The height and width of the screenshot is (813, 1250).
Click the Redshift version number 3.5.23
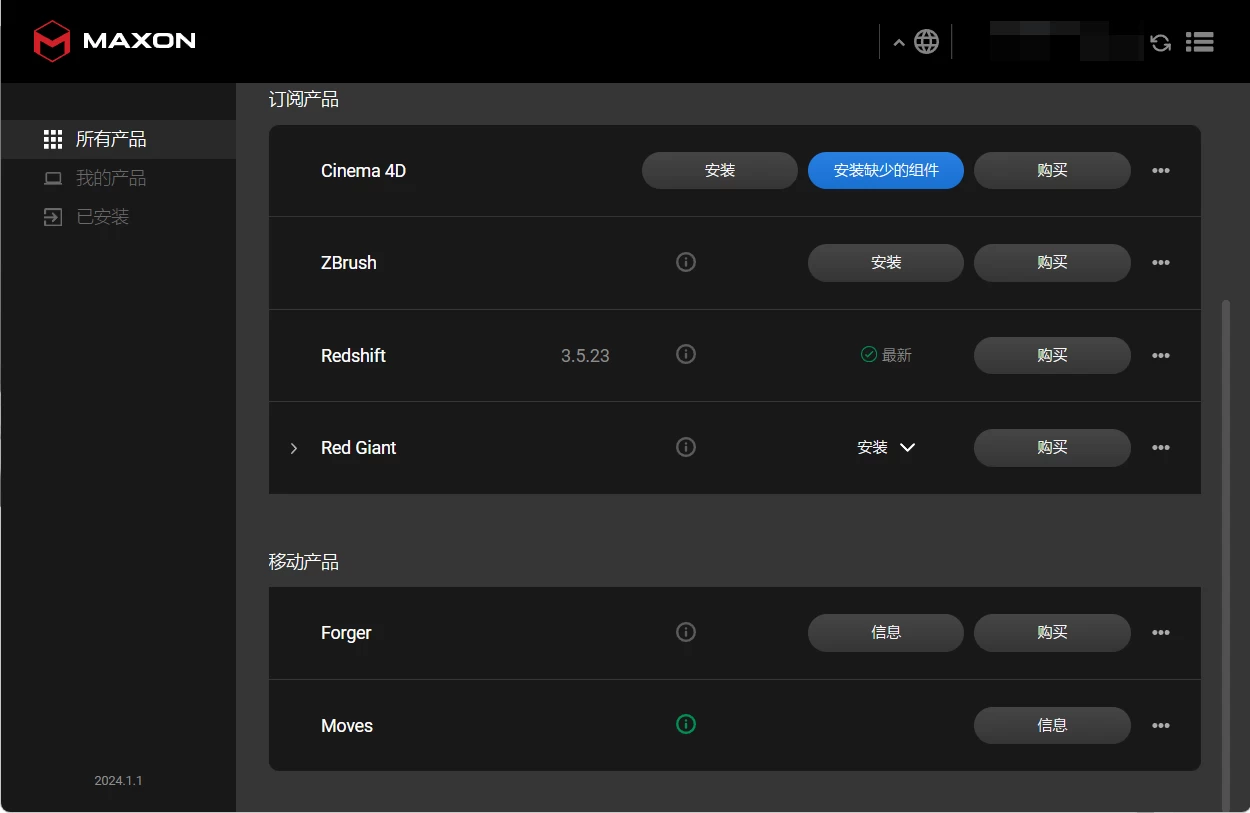pyautogui.click(x=585, y=356)
